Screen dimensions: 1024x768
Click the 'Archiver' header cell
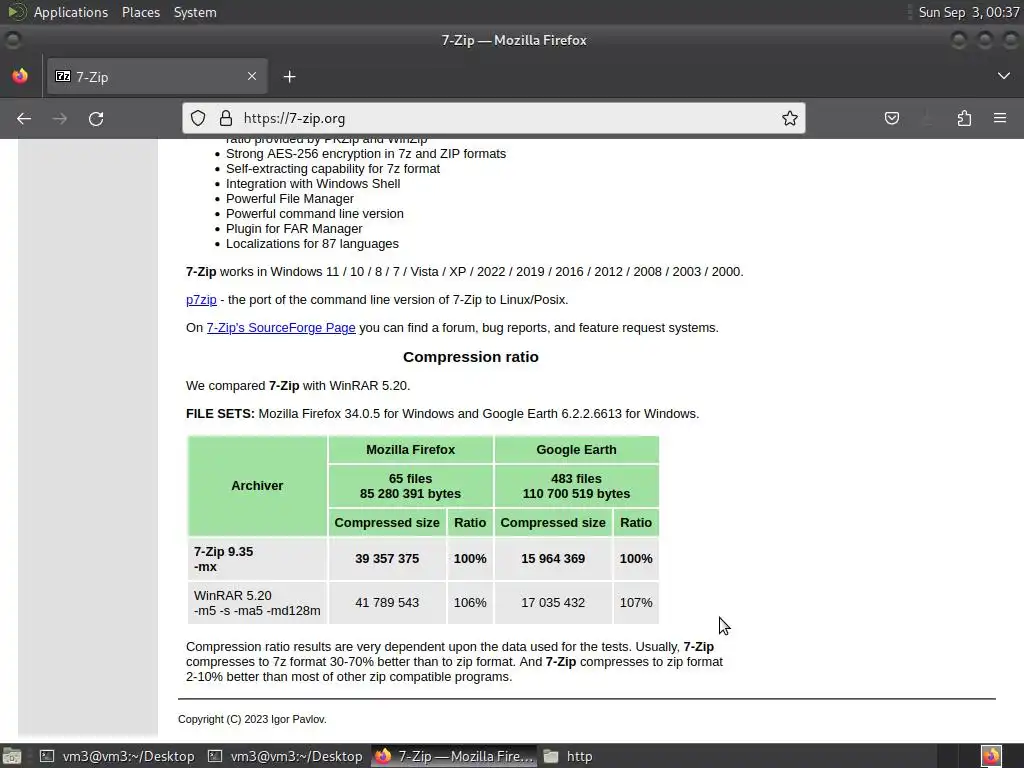point(257,486)
